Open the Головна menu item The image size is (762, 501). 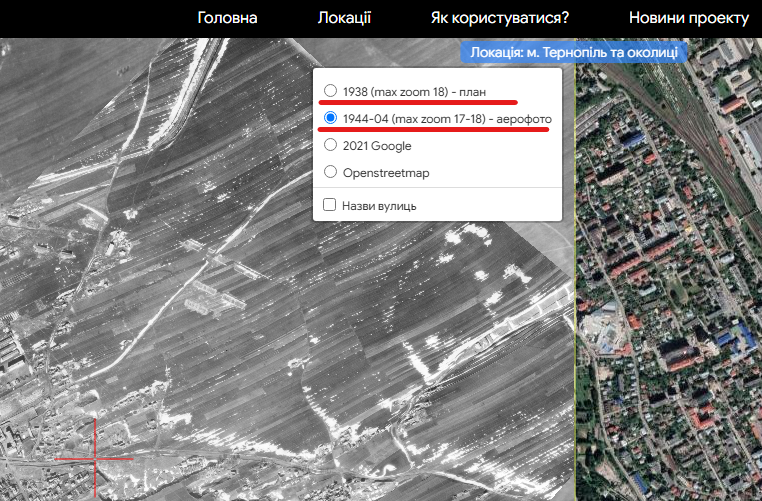(x=227, y=18)
